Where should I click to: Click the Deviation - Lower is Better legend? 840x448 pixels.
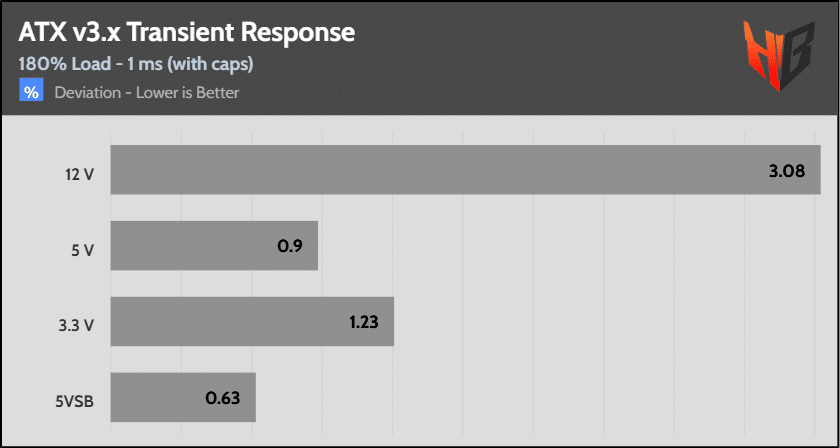click(x=147, y=93)
